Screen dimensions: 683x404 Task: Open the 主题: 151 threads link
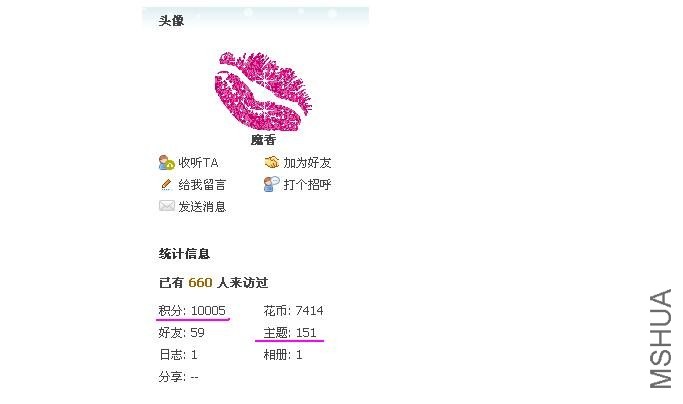pos(290,333)
